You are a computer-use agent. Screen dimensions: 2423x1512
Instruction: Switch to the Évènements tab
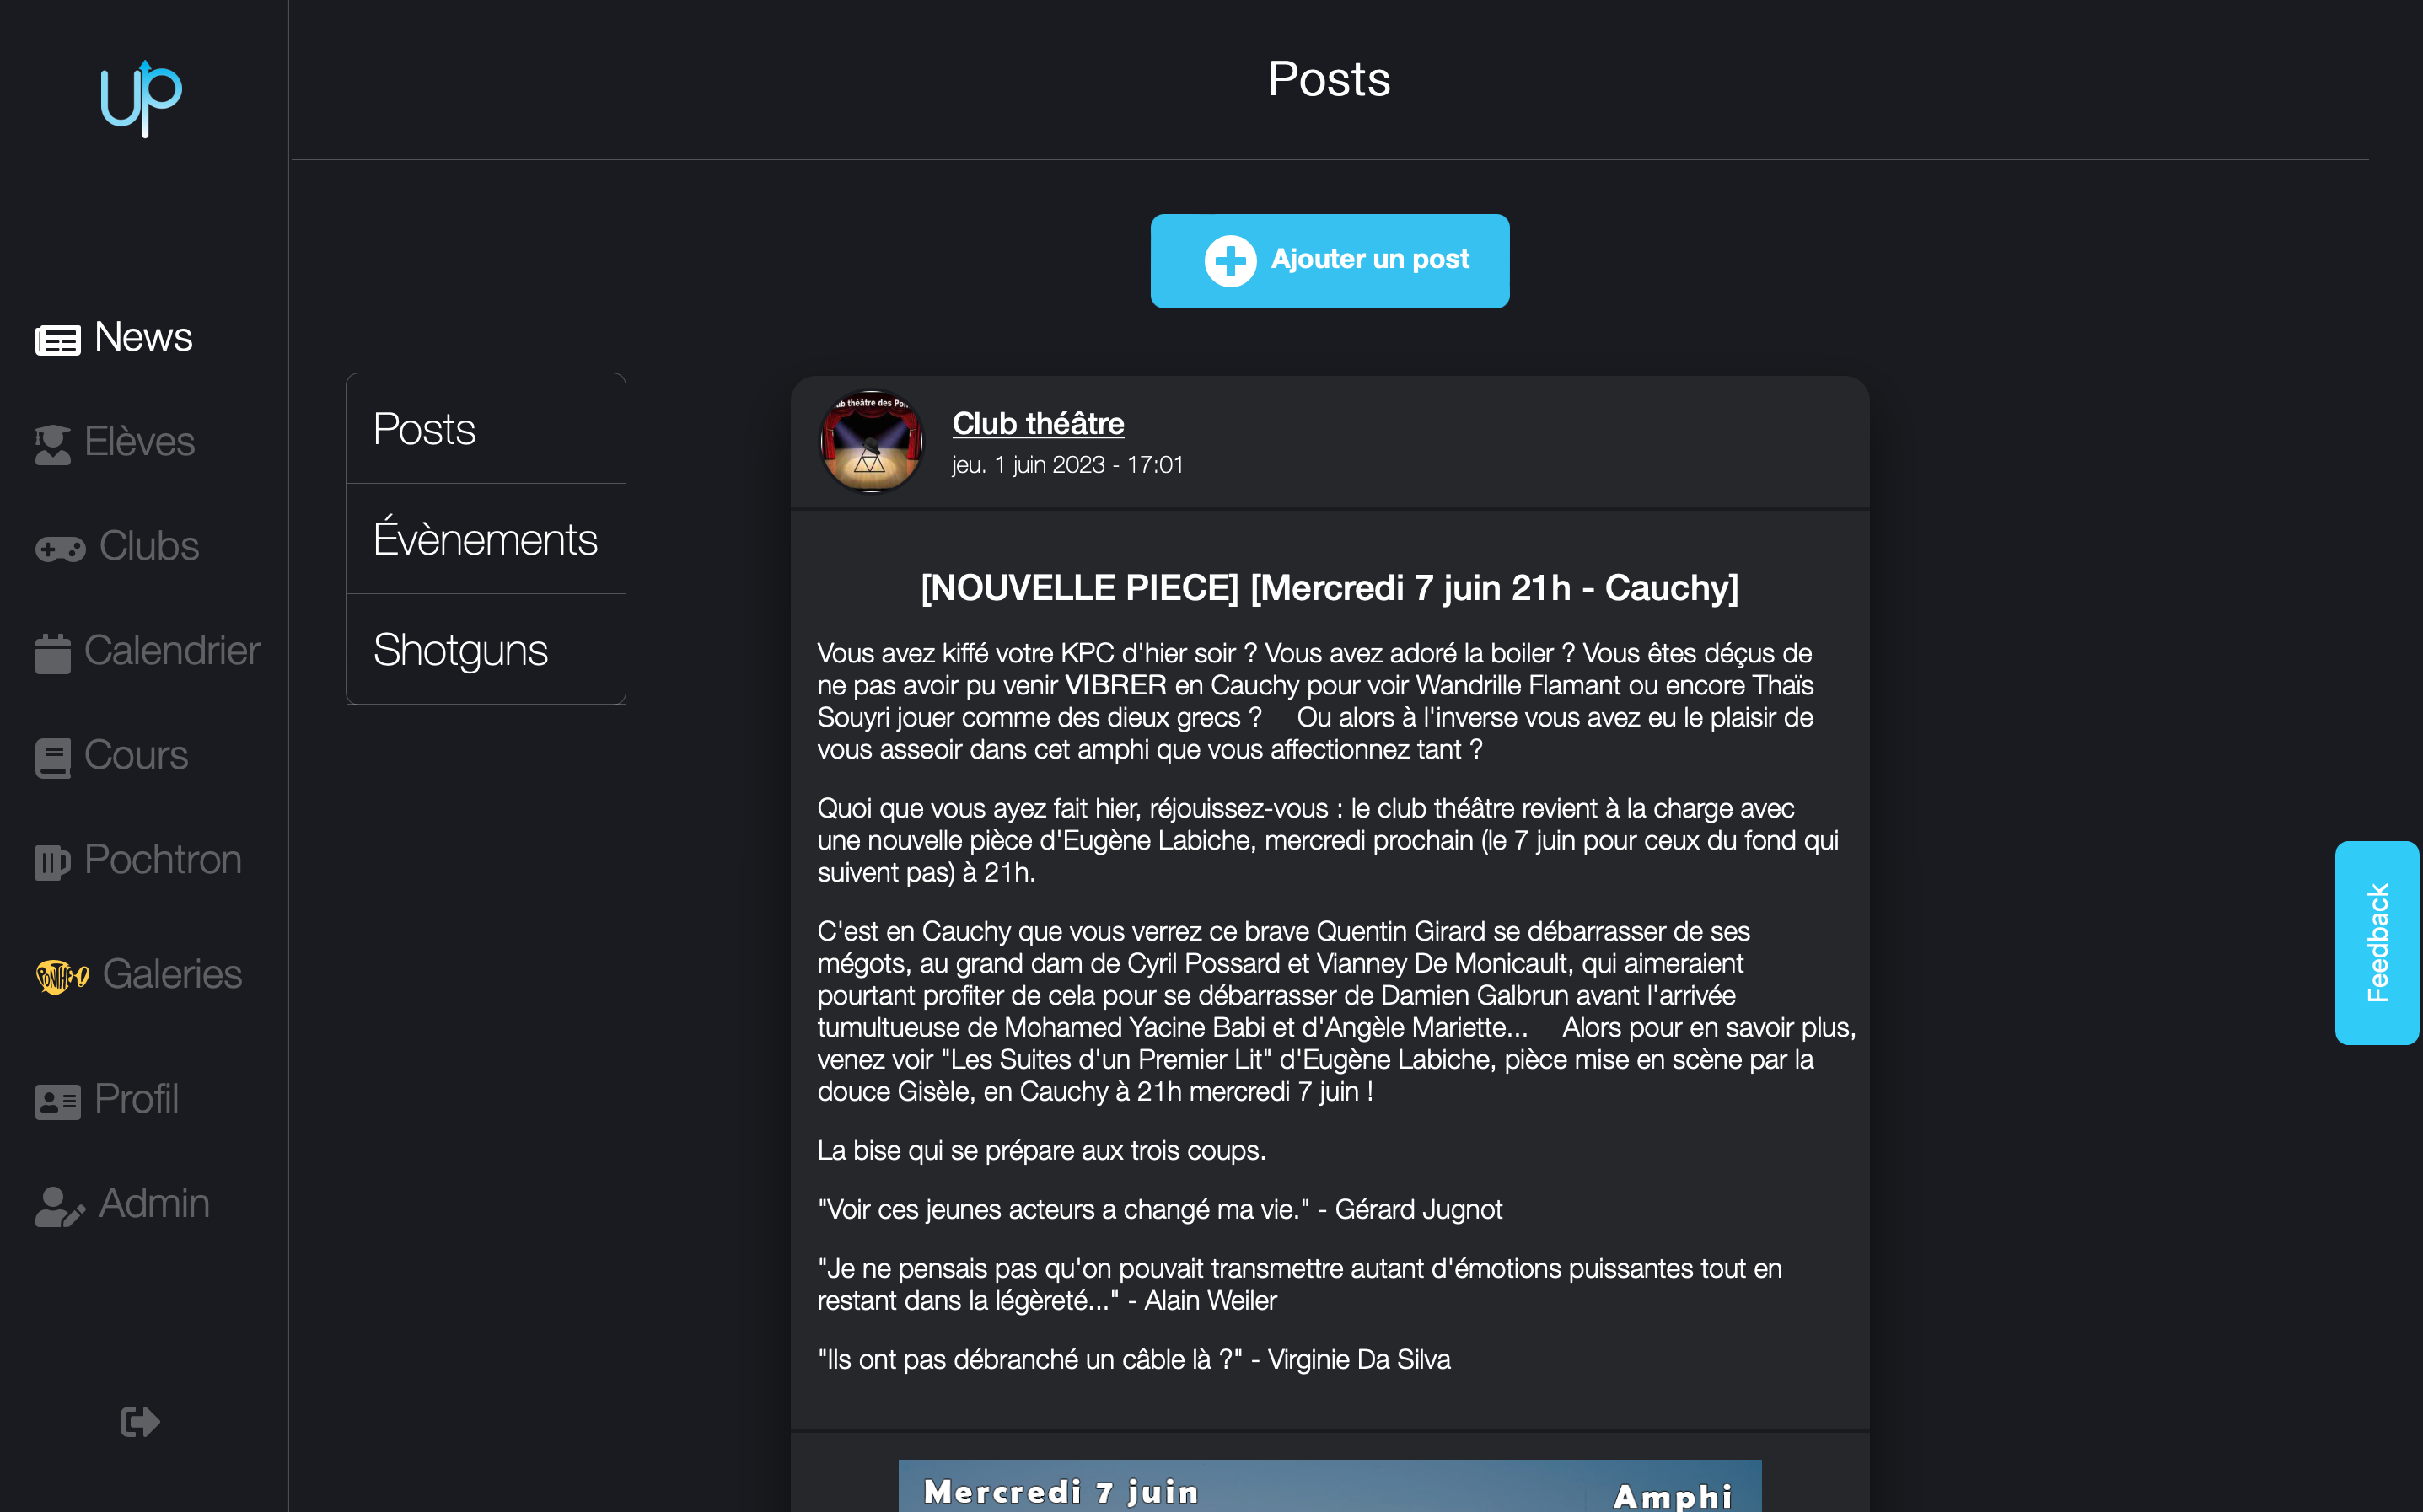pyautogui.click(x=485, y=539)
